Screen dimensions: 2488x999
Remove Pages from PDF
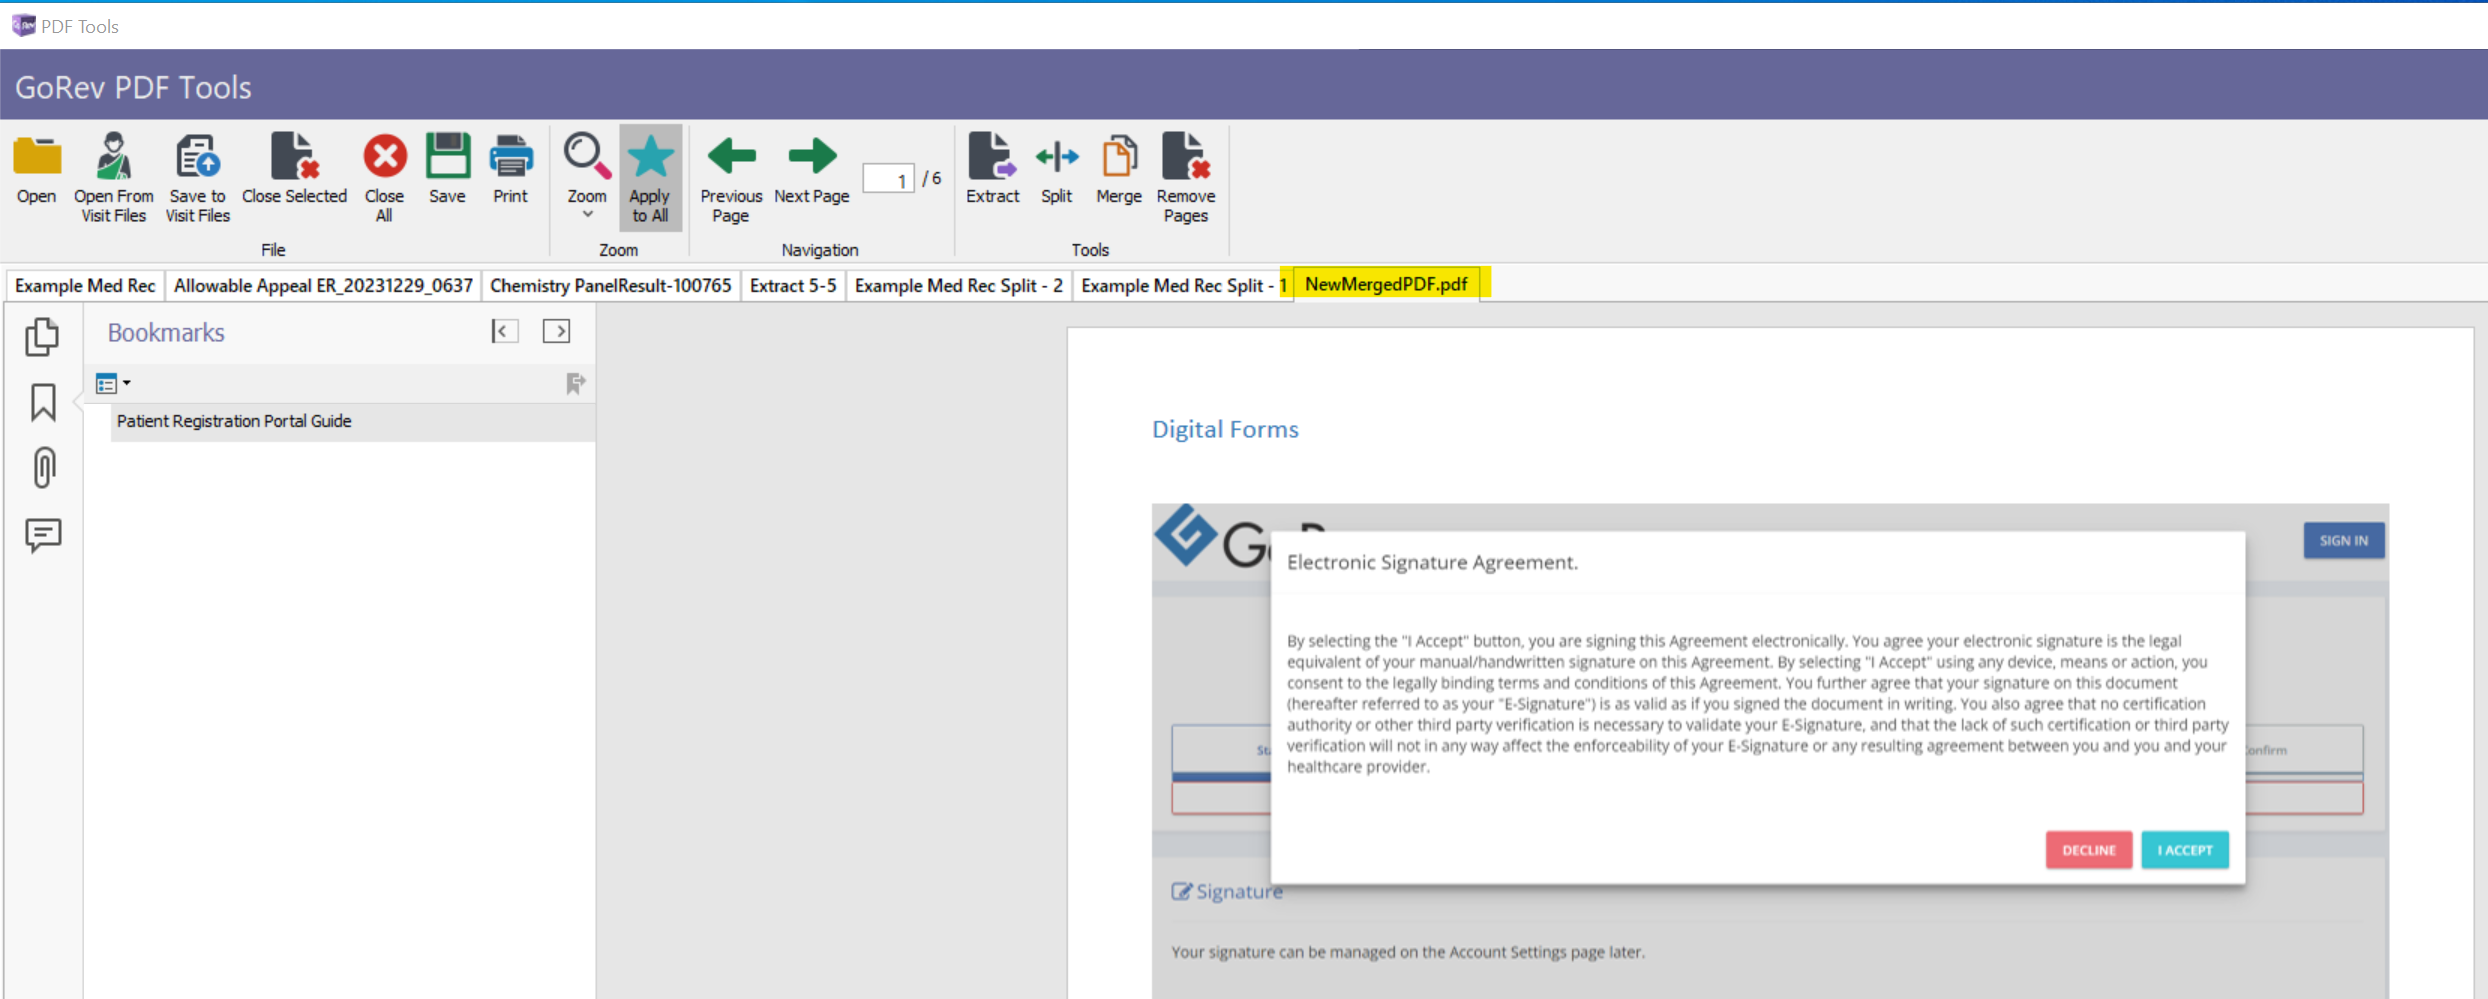tap(1186, 178)
